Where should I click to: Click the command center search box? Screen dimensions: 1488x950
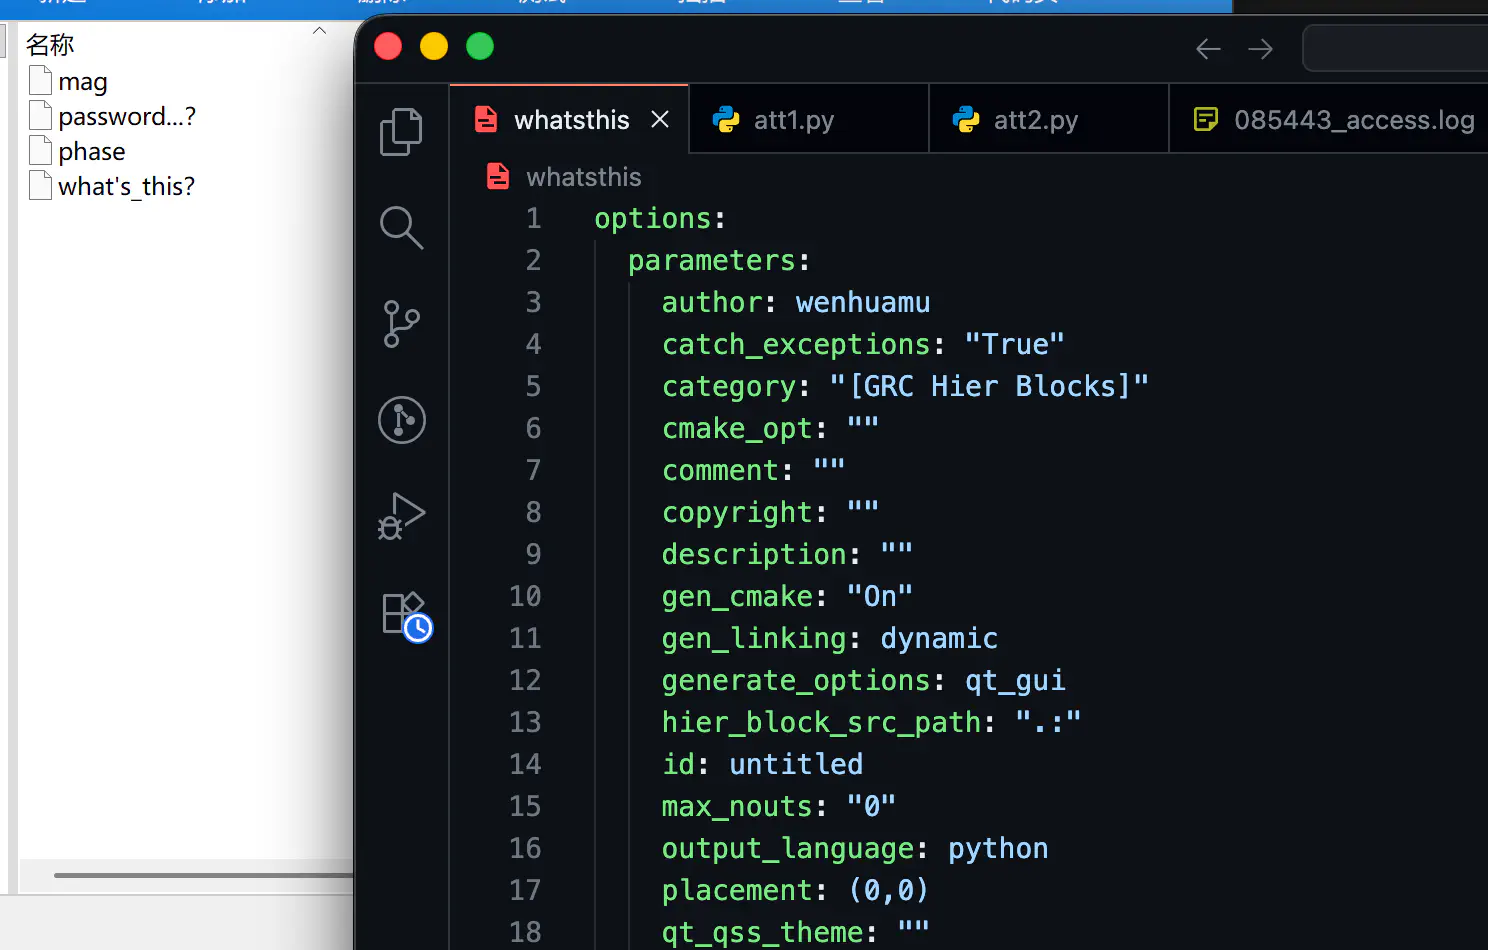point(1395,49)
